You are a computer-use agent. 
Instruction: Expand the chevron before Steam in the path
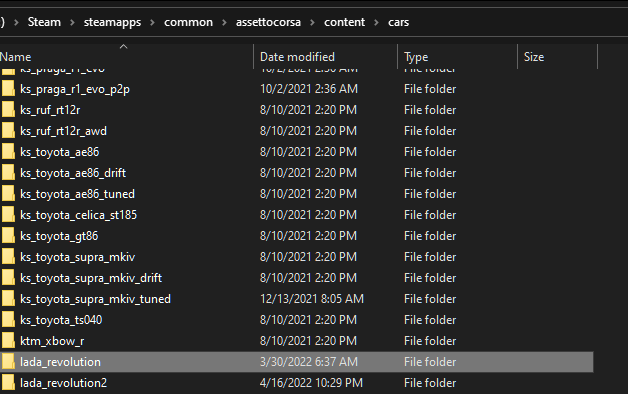click(16, 22)
